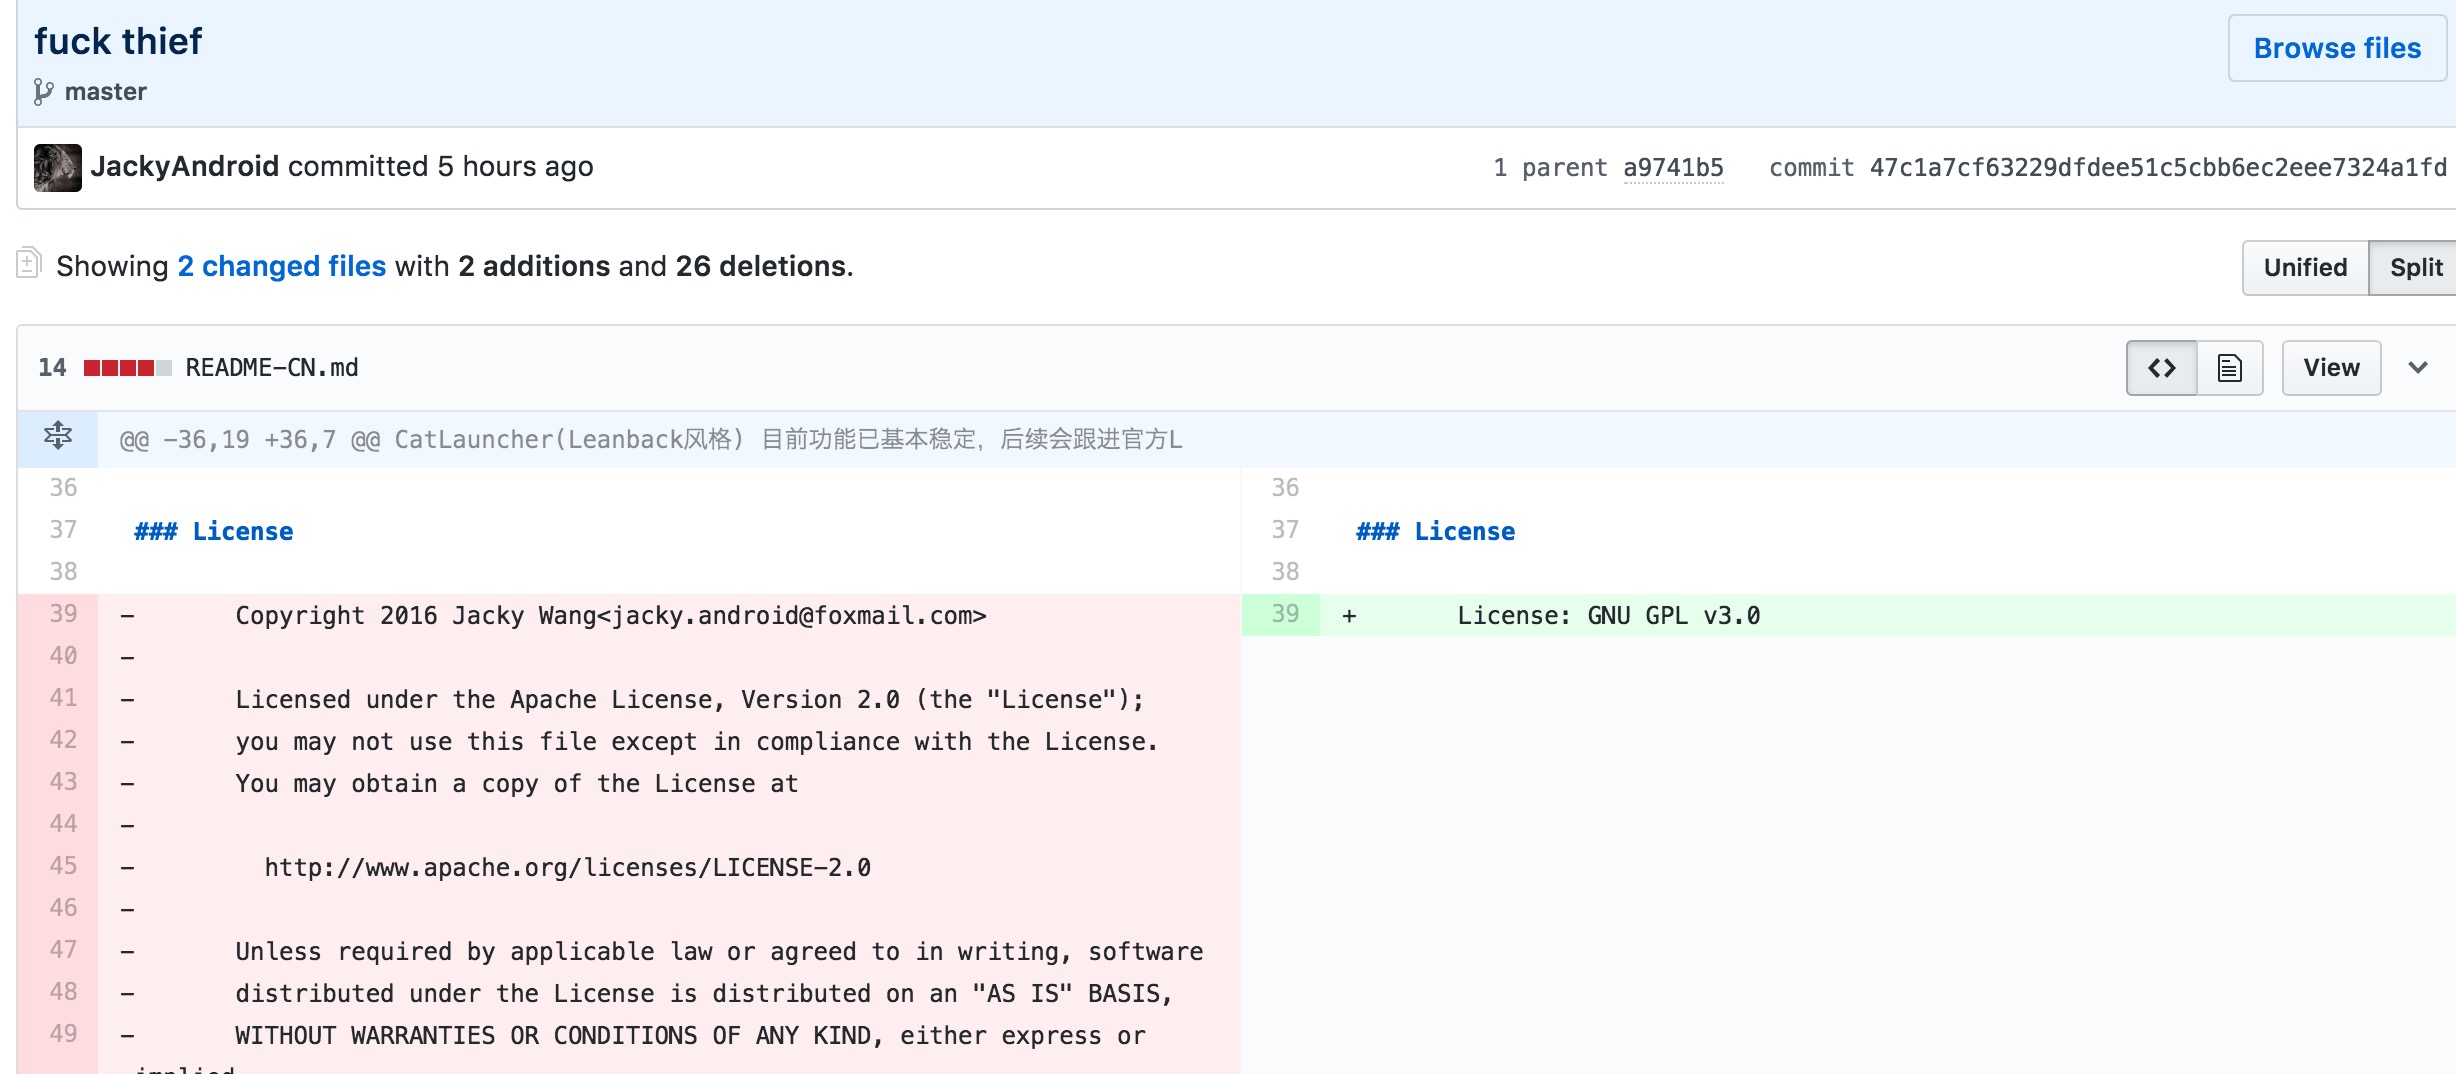The width and height of the screenshot is (2456, 1074).
Task: Switch to Split diff view
Action: coord(2415,268)
